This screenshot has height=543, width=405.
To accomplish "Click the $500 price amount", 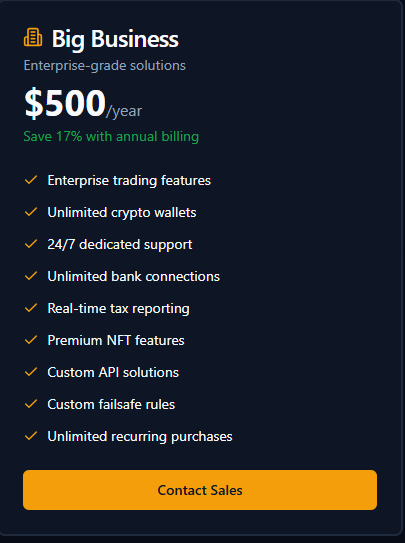I will (x=65, y=103).
